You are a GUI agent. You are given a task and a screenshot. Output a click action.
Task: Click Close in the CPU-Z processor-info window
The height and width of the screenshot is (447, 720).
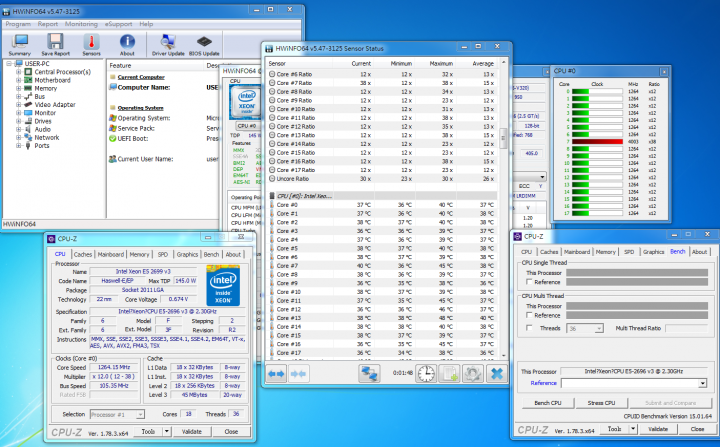tap(231, 431)
